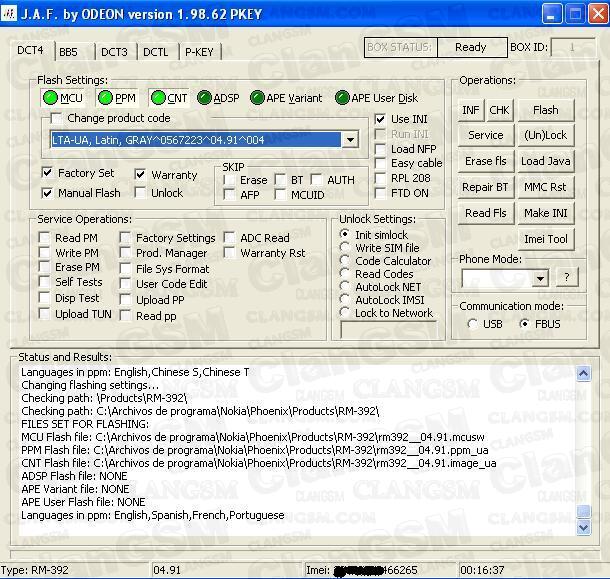Select the Write SIM file radio button
The image size is (610, 579).
[x=344, y=247]
